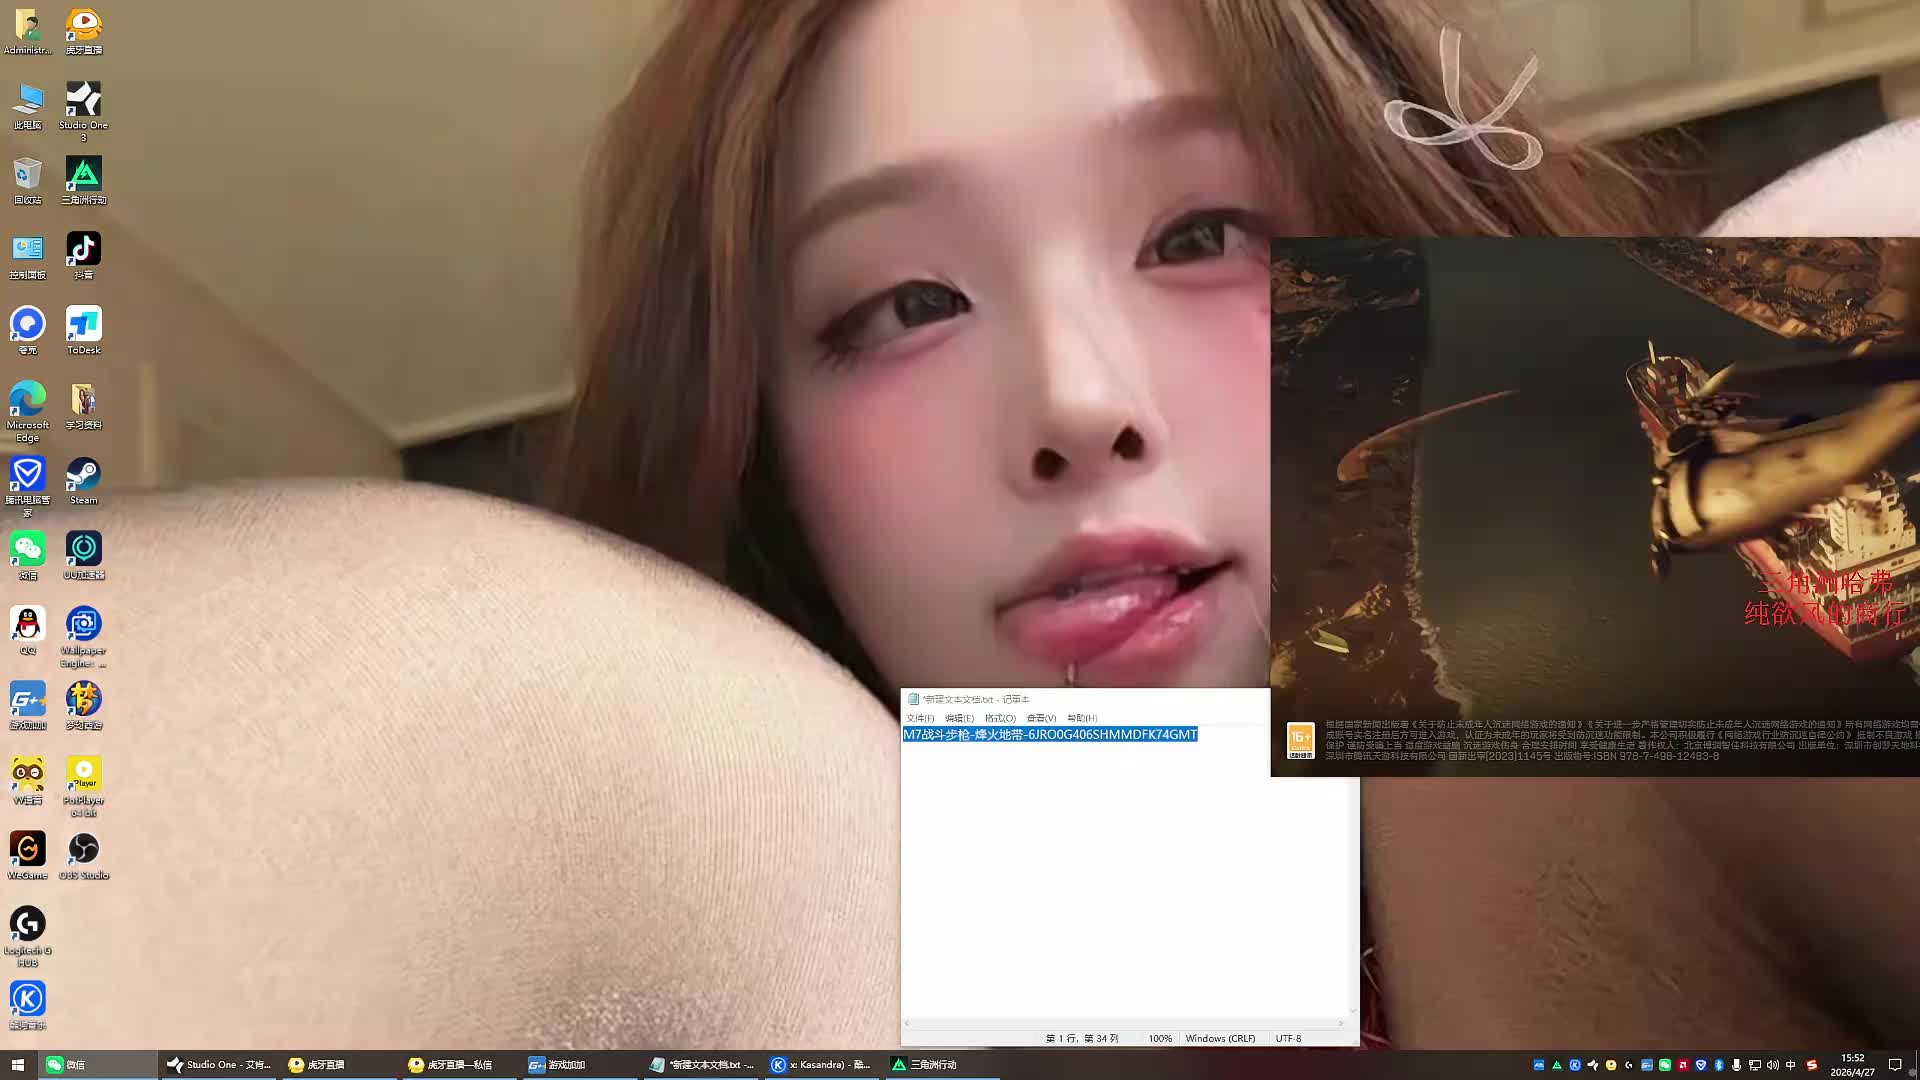This screenshot has width=1920, height=1080.
Task: Toggle the Chinese input mode indicator
Action: pos(1790,1065)
